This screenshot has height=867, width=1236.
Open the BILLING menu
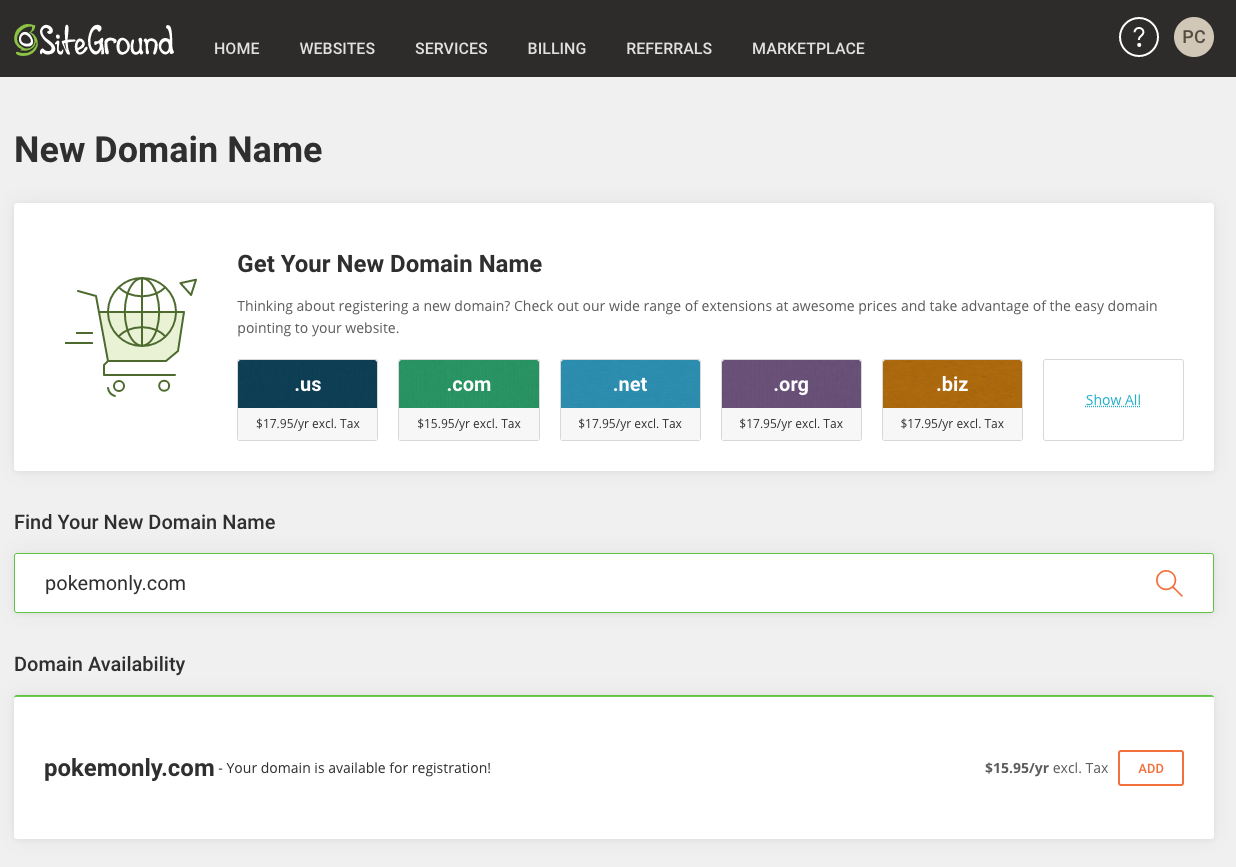(x=557, y=48)
